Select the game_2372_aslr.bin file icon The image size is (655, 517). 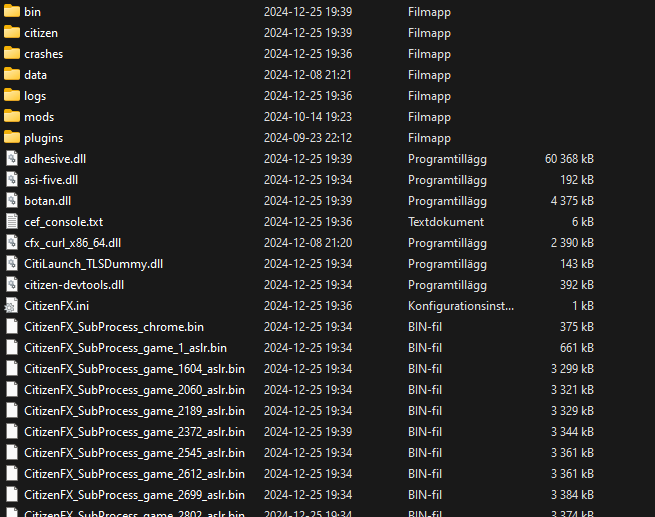[12, 431]
